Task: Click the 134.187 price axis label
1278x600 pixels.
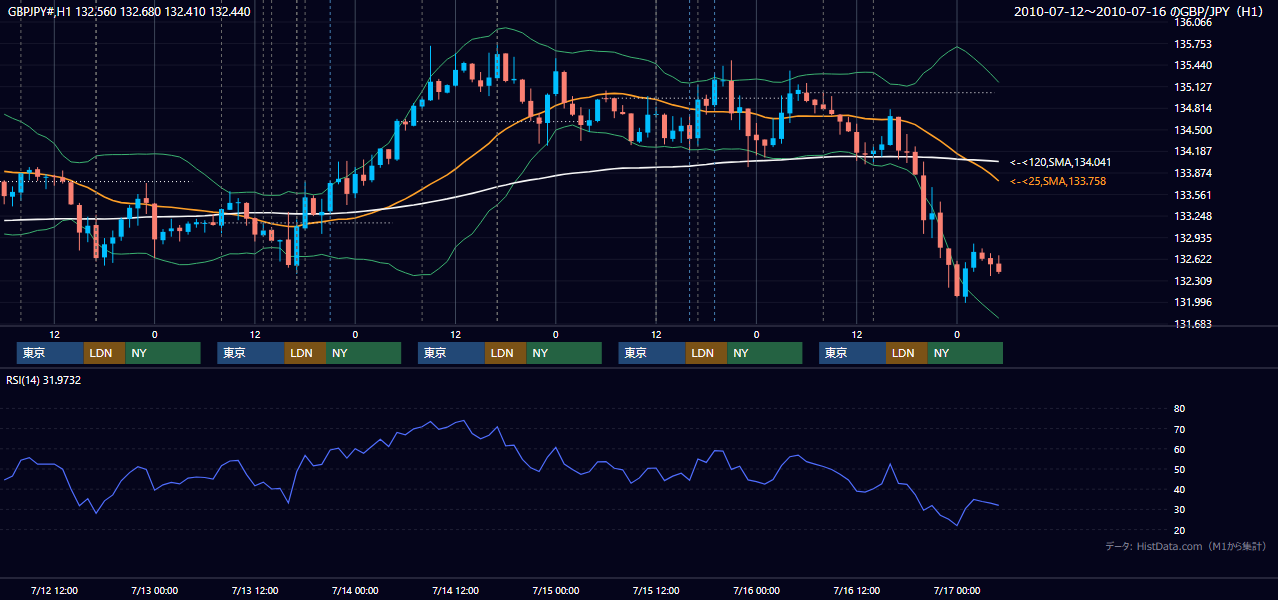Action: (x=1192, y=151)
